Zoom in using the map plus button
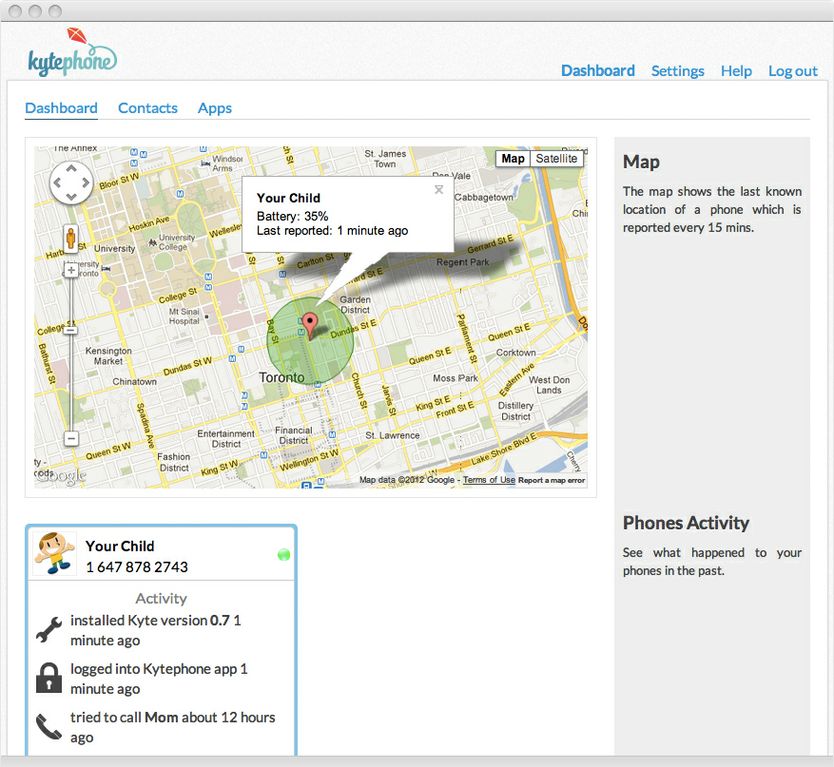Image resolution: width=834 pixels, height=767 pixels. pyautogui.click(x=71, y=270)
